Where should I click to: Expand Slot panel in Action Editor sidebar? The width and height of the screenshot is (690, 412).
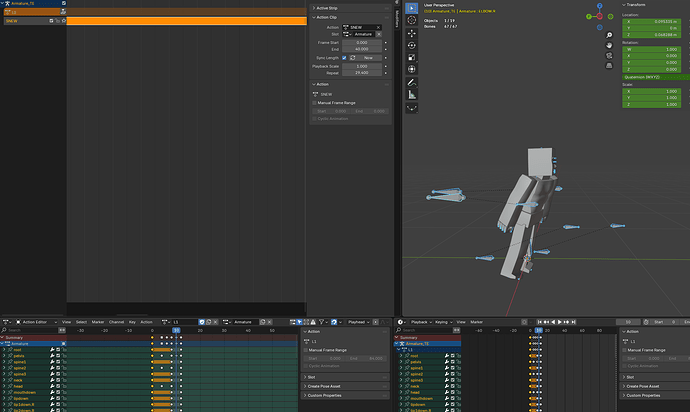345,377
